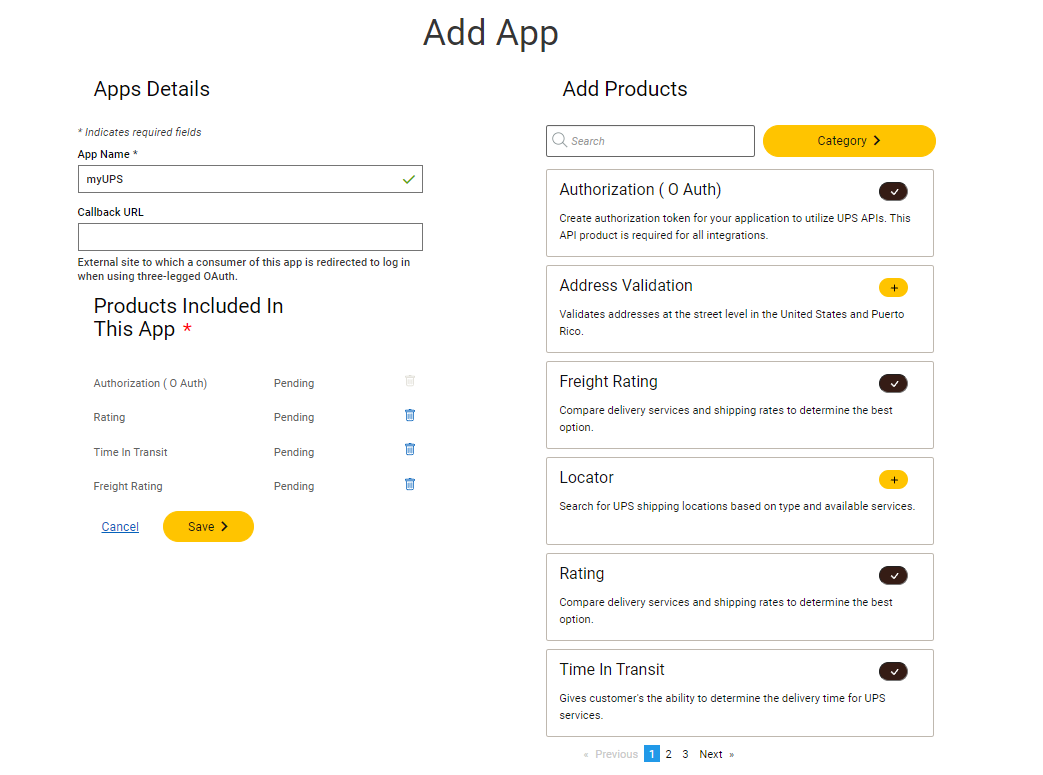Toggle off Authorization (O Auth) product
Screen dimensions: 1043x775
(x=893, y=192)
